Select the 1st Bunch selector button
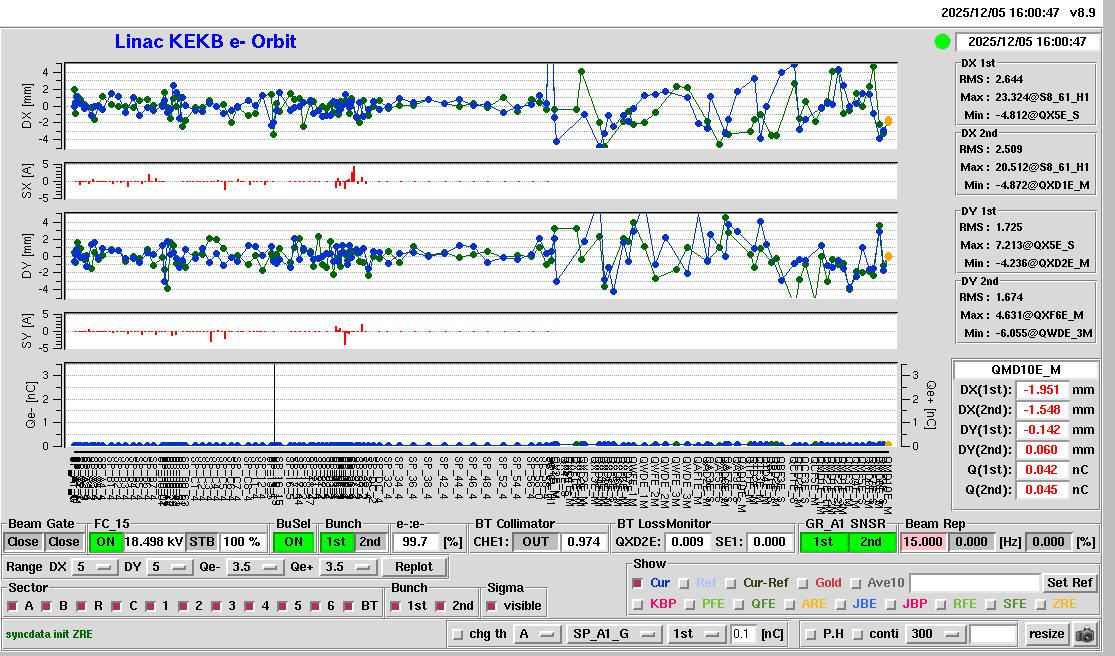The height and width of the screenshot is (656, 1115). 337,541
